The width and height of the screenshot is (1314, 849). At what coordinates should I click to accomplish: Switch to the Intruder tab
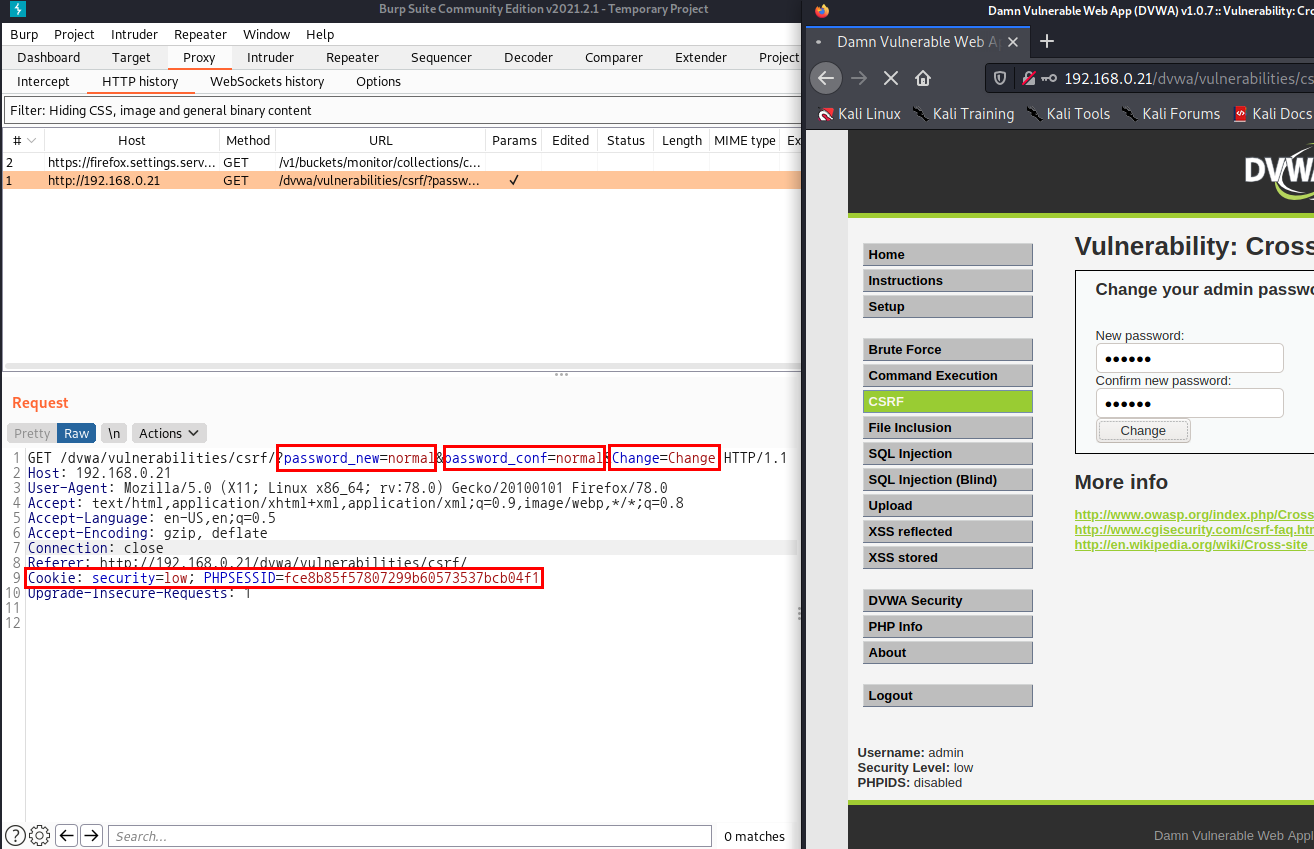point(270,57)
